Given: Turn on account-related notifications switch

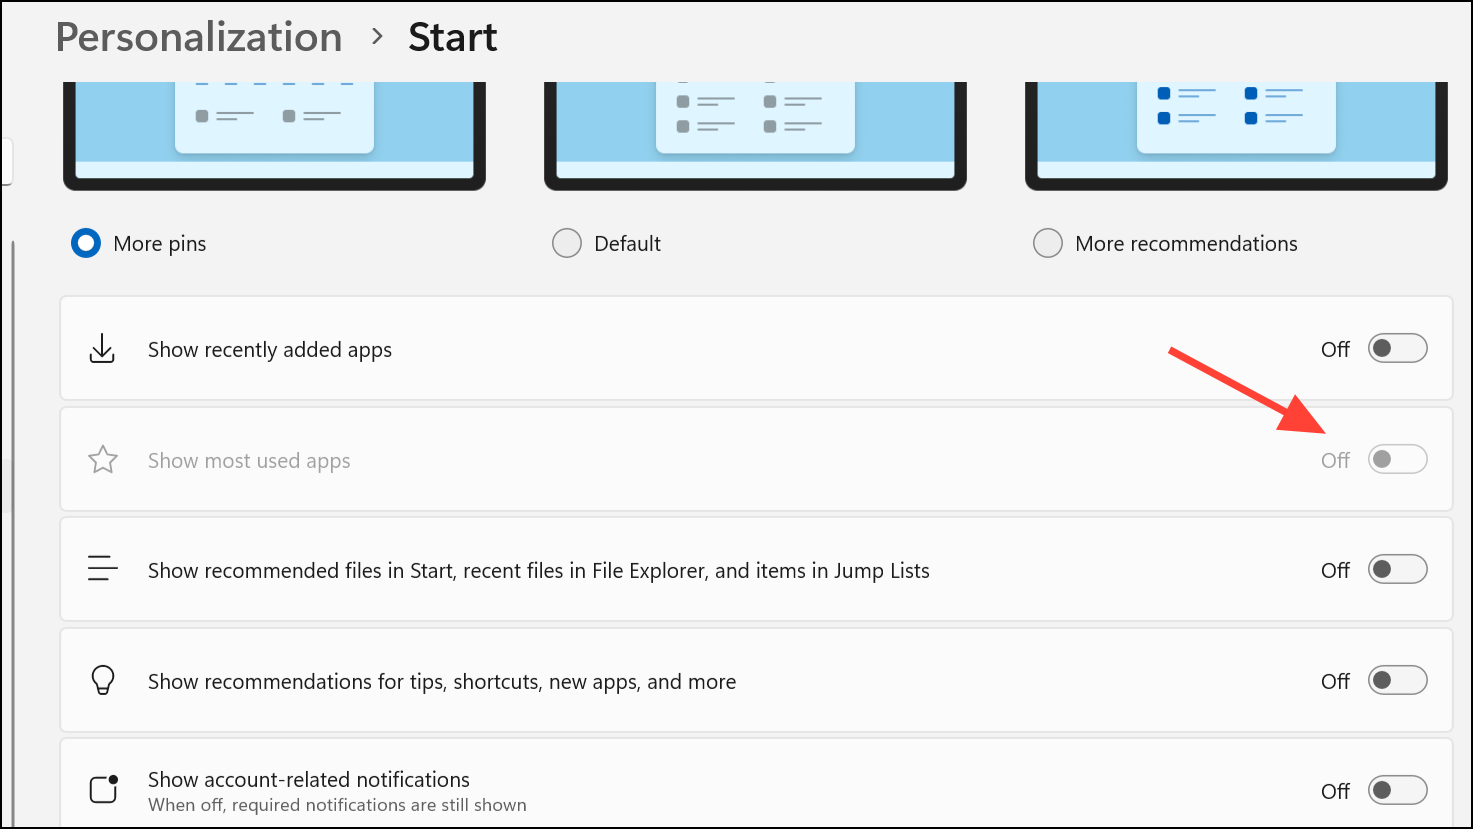Looking at the screenshot, I should pyautogui.click(x=1396, y=791).
